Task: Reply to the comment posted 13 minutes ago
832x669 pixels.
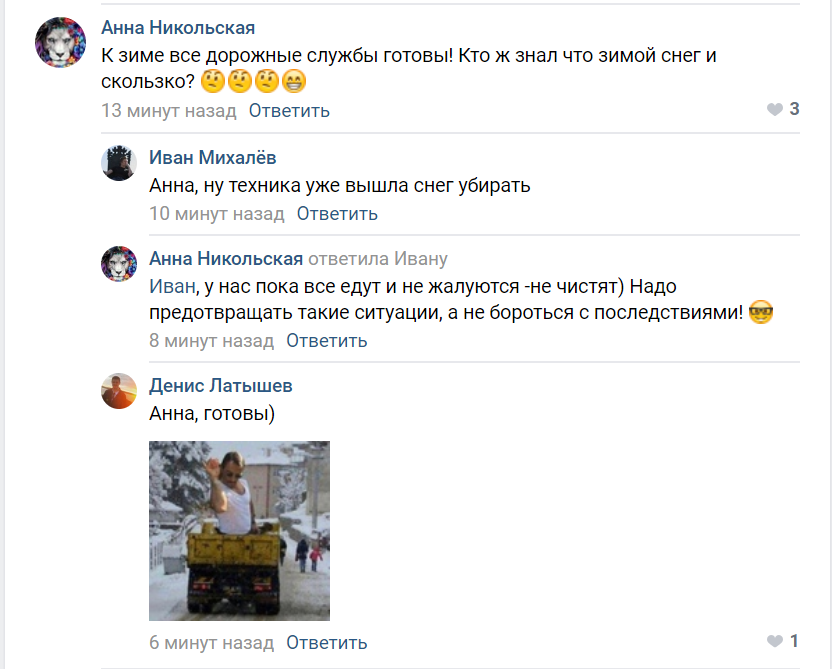Action: pyautogui.click(x=289, y=111)
